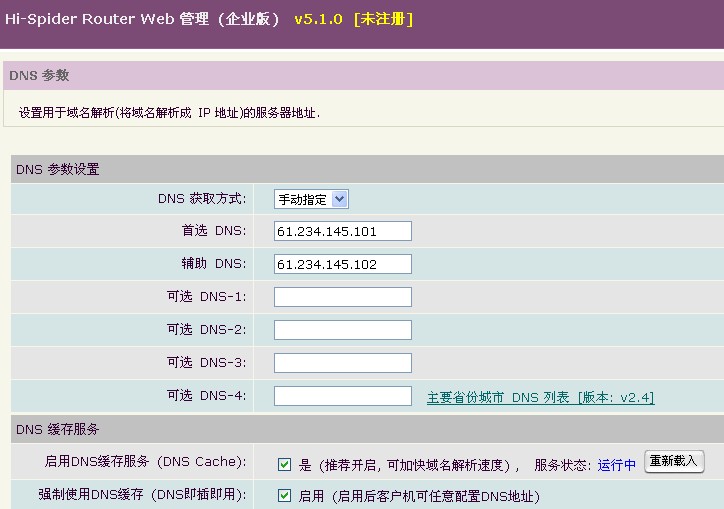Focus the 可选 DNS-2 input field
The height and width of the screenshot is (509, 724).
[x=343, y=330]
